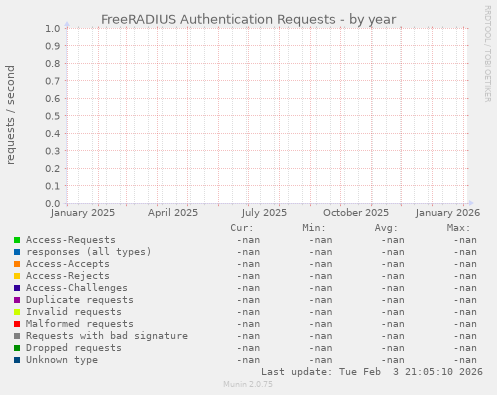Select 'Requests with bad signature' label

[107, 336]
